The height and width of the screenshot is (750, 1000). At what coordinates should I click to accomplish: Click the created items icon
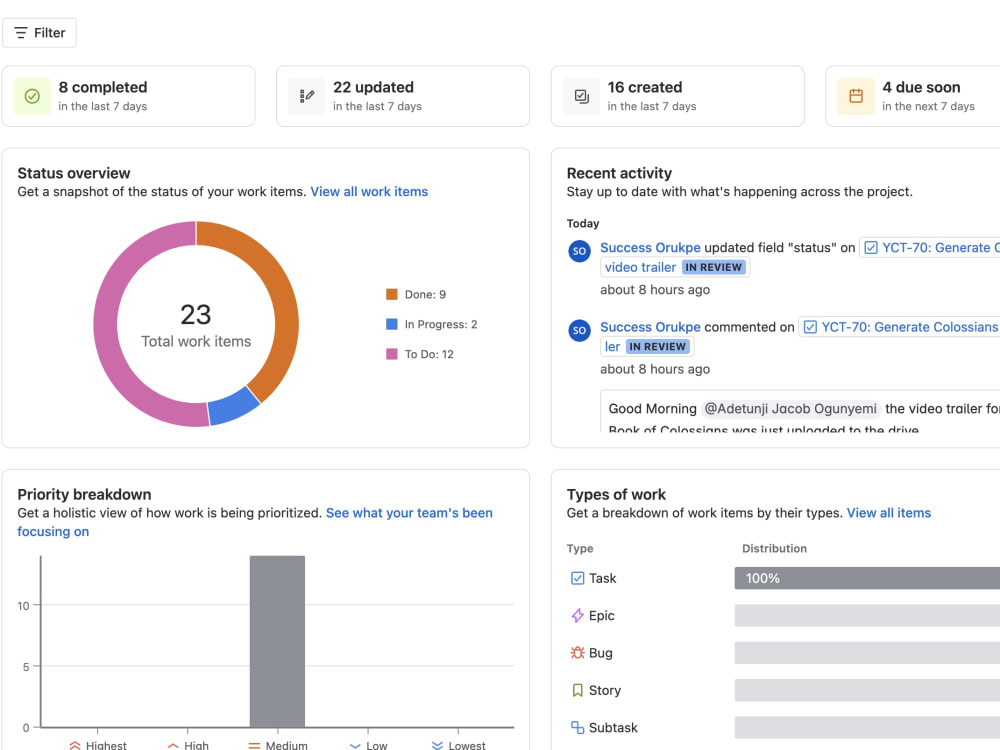[x=582, y=96]
